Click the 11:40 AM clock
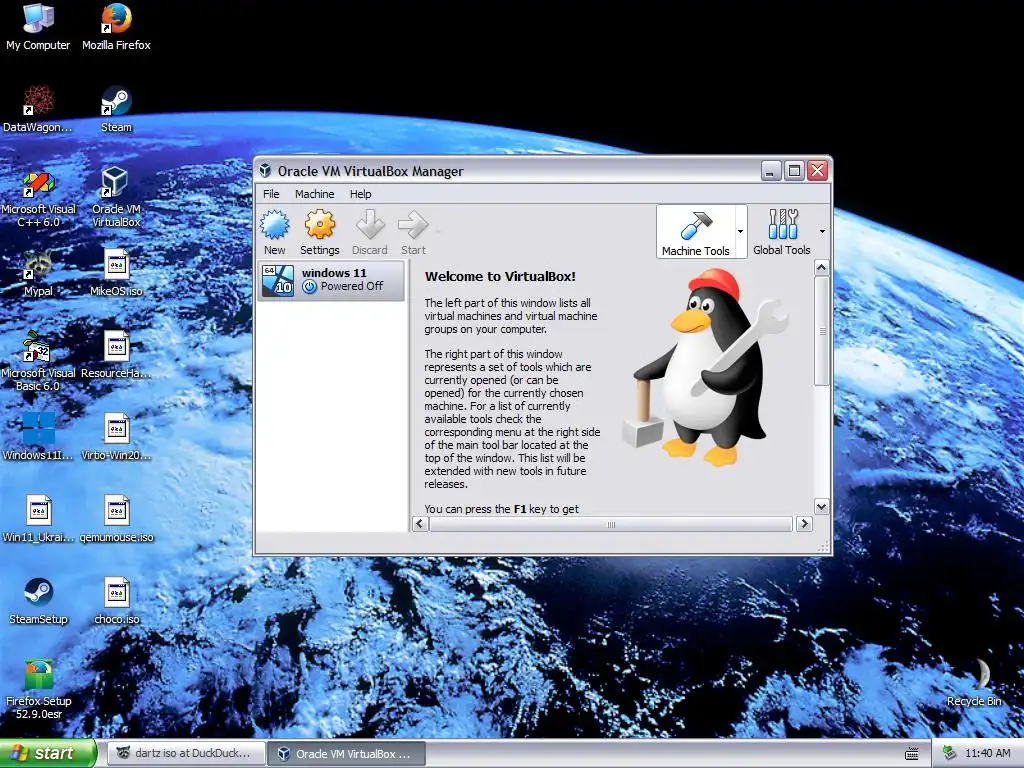Viewport: 1024px width, 768px height. click(x=987, y=754)
